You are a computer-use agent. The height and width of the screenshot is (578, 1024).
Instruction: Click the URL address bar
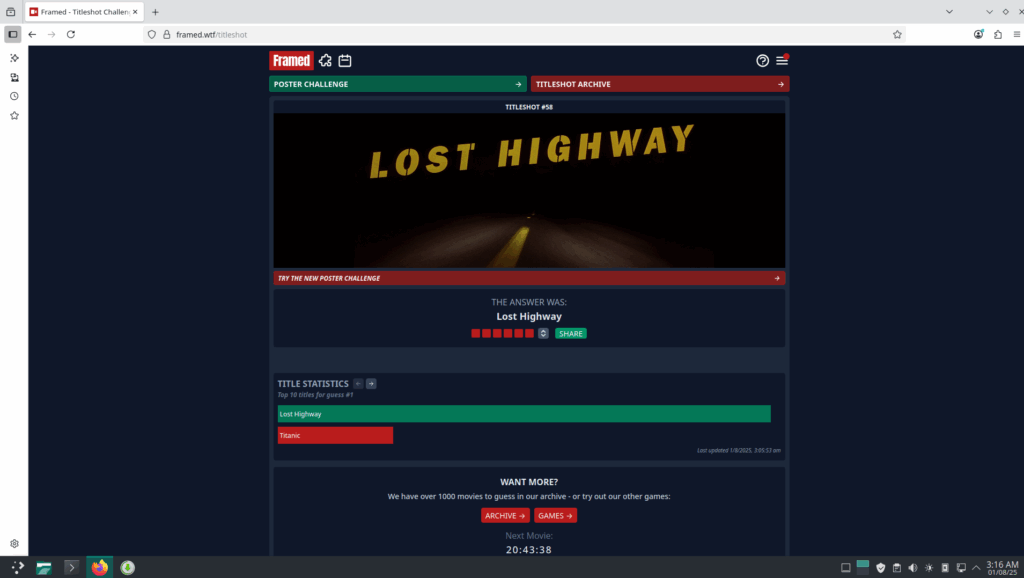coord(520,34)
